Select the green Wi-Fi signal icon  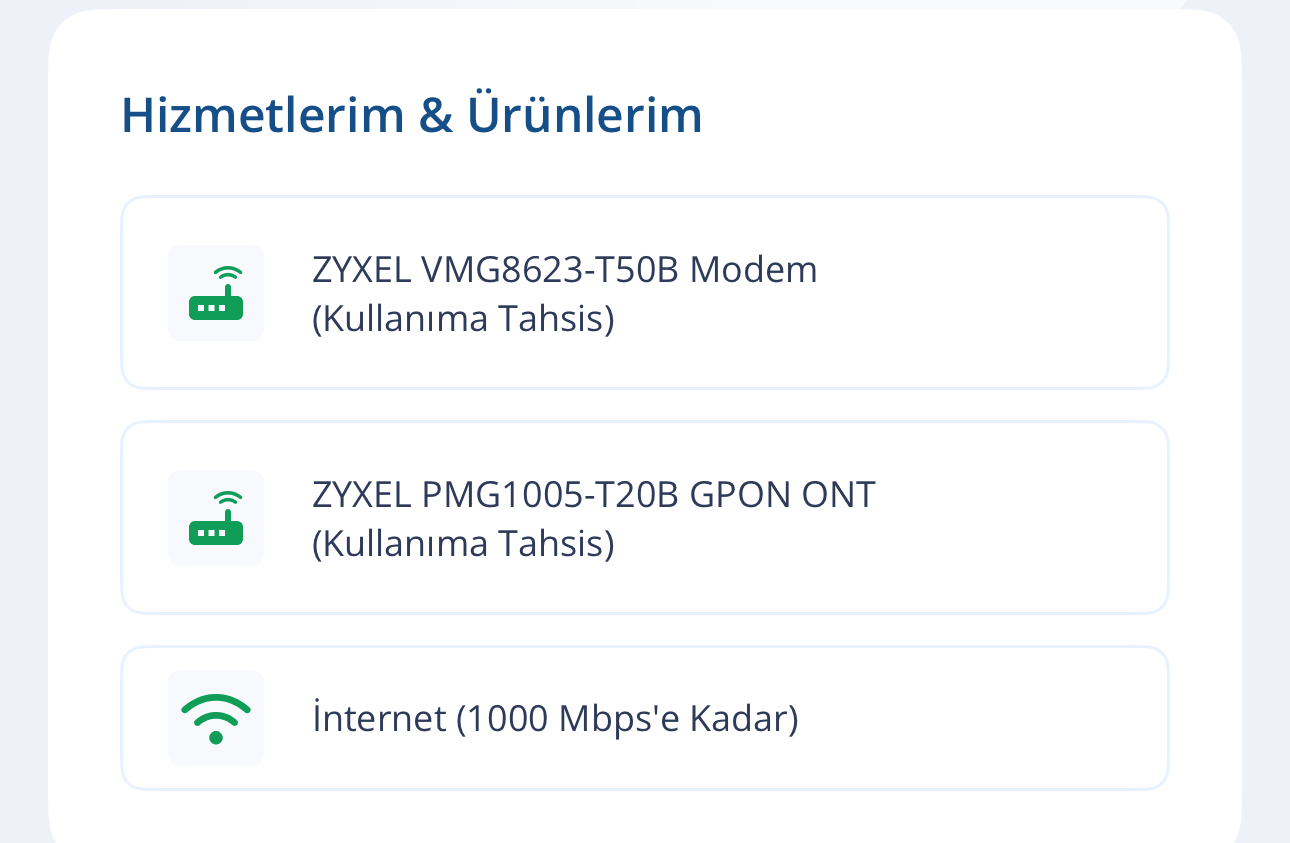pos(216,718)
